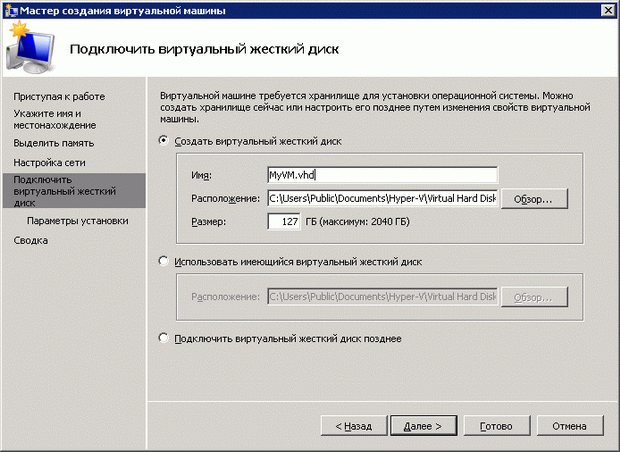The width and height of the screenshot is (620, 452).
Task: Click the 'Расположение' path field for new disk
Action: click(x=381, y=198)
